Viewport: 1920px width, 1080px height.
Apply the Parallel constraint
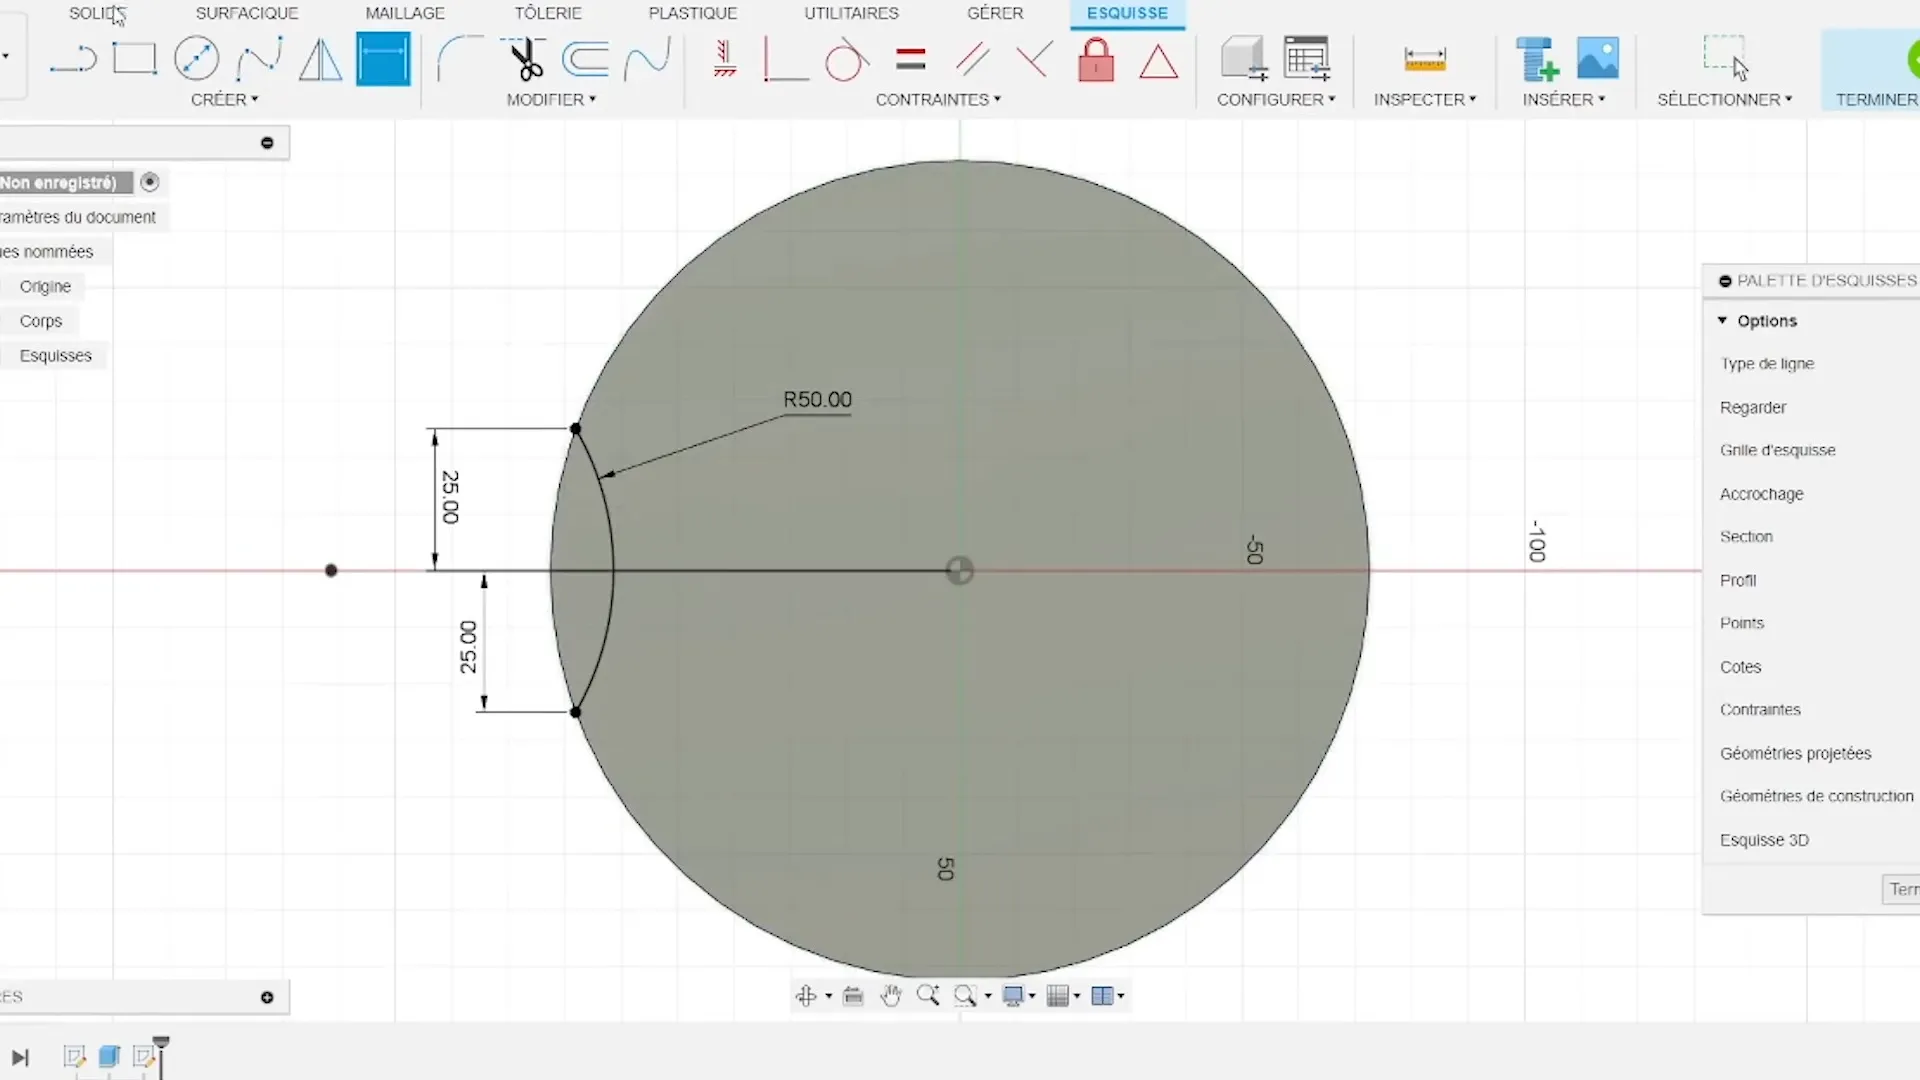pos(972,60)
